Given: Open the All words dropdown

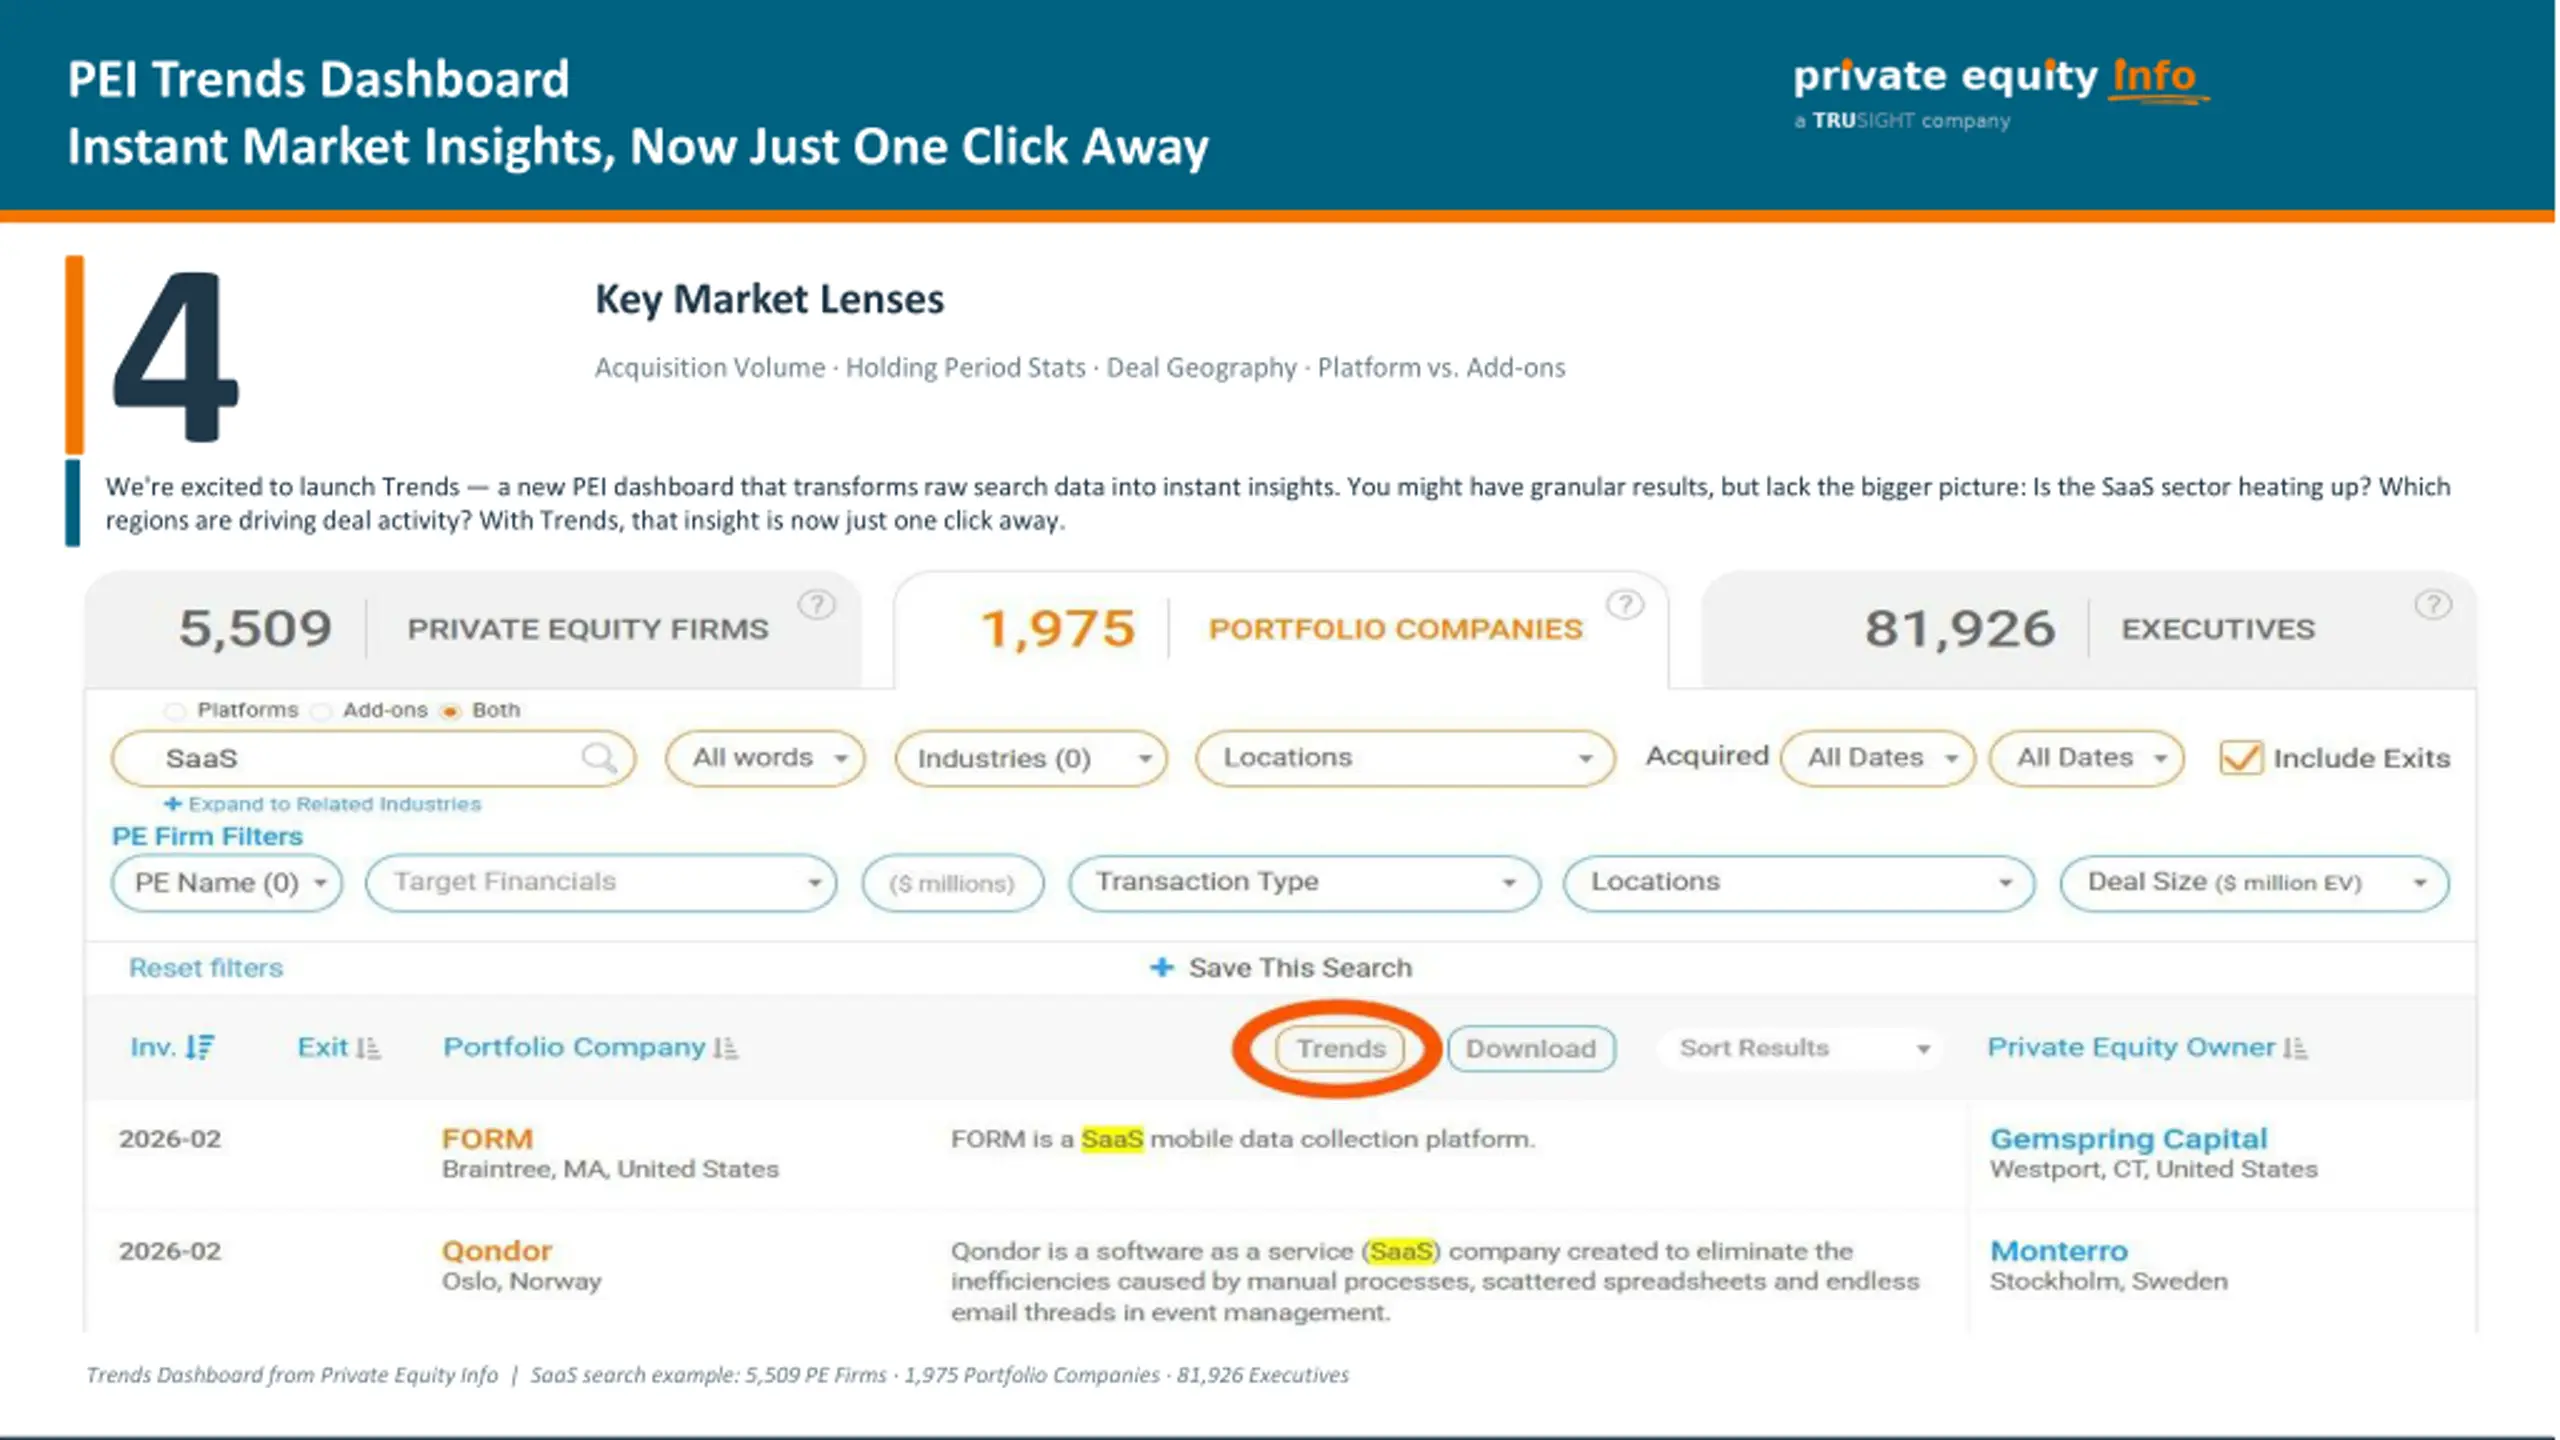Looking at the screenshot, I should pyautogui.click(x=765, y=758).
